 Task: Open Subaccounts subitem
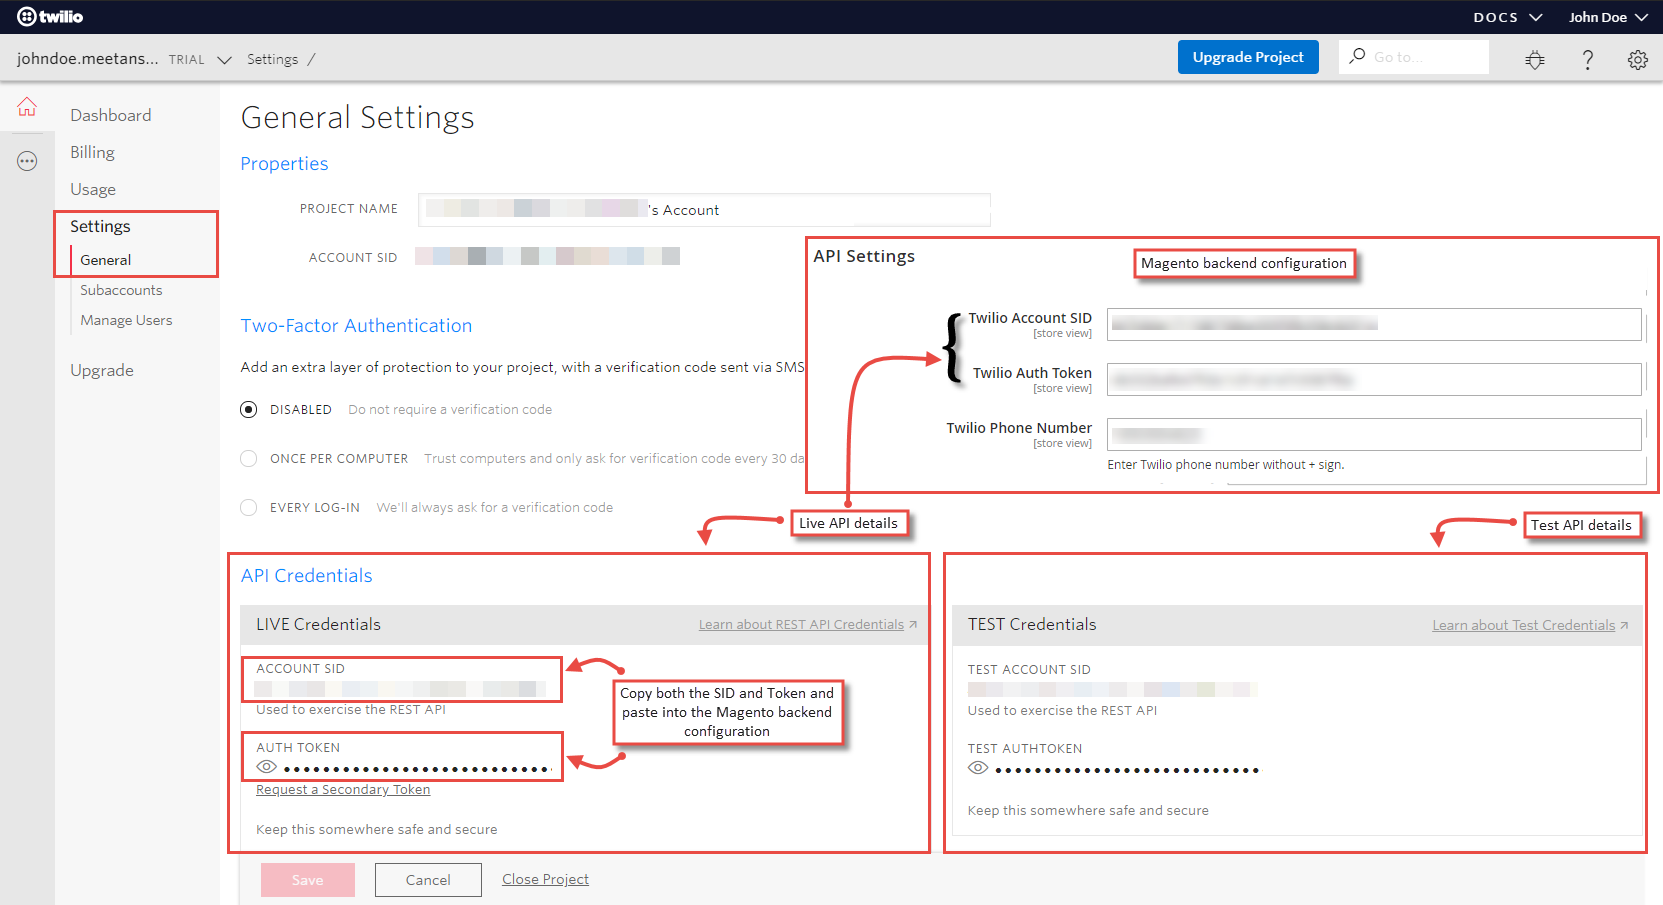pos(121,290)
